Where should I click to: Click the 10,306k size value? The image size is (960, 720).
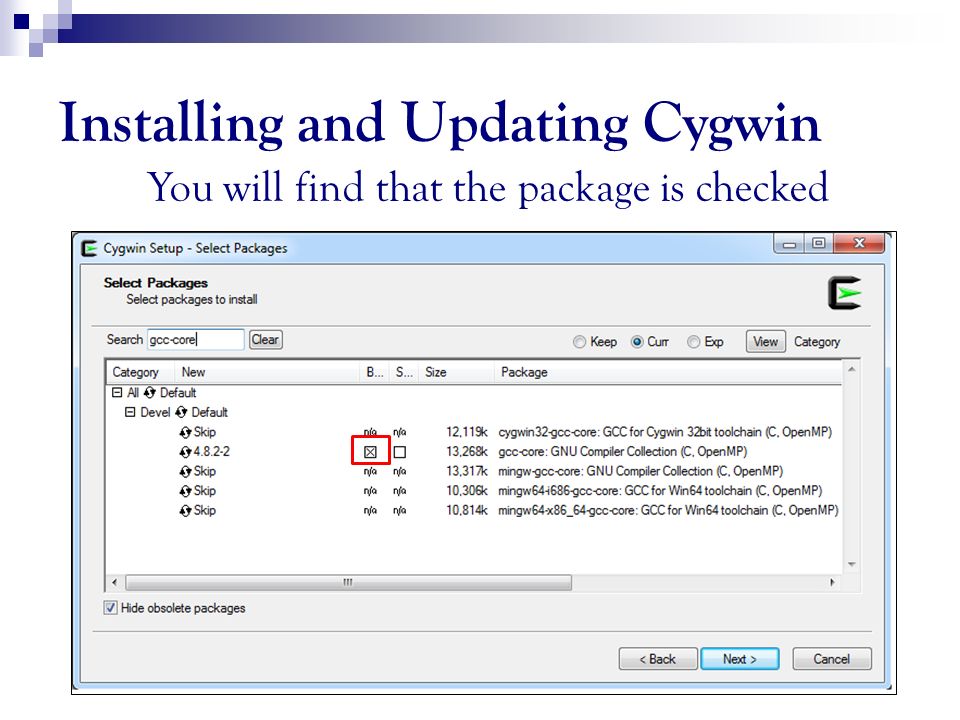click(x=467, y=491)
